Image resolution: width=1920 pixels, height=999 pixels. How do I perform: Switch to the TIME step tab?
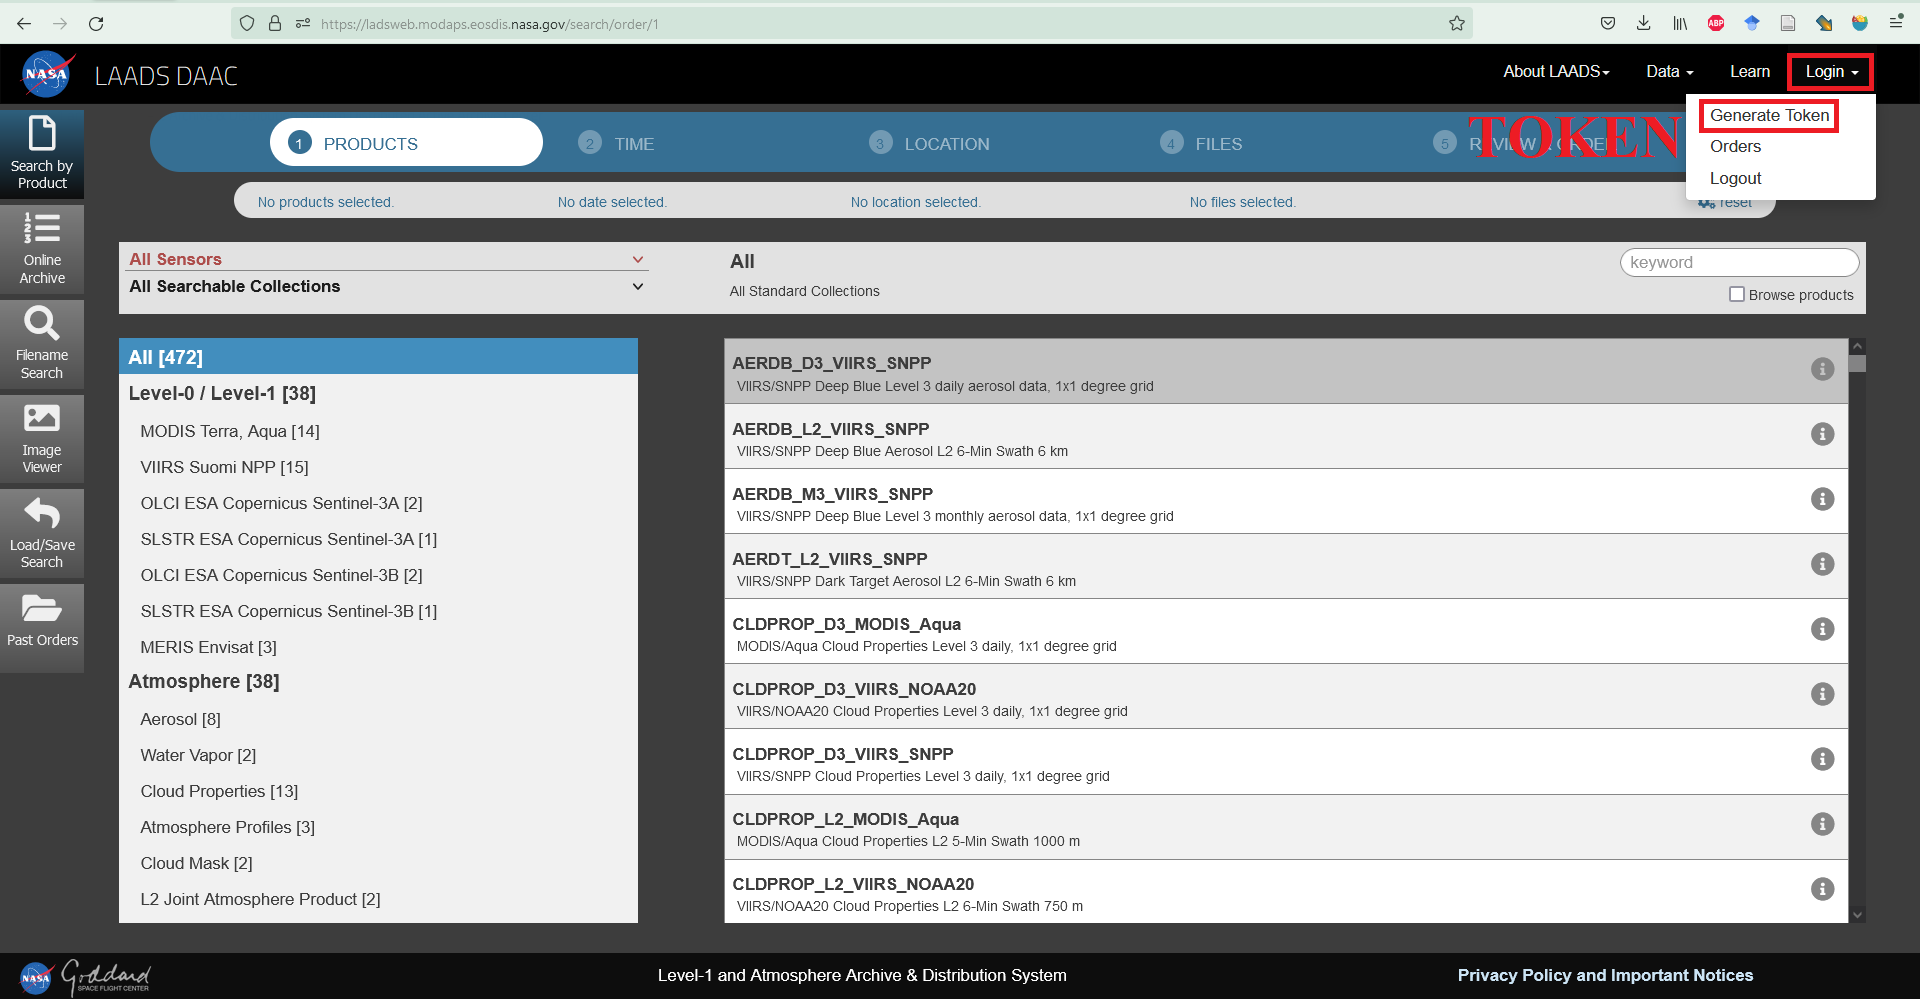616,144
